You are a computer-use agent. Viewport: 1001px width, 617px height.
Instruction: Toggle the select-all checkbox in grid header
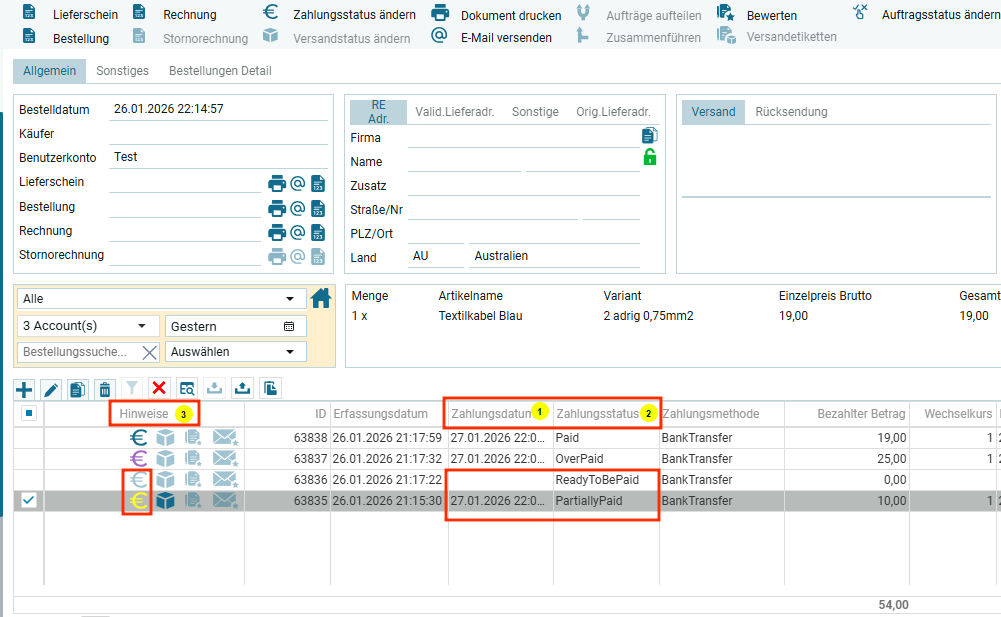[29, 414]
